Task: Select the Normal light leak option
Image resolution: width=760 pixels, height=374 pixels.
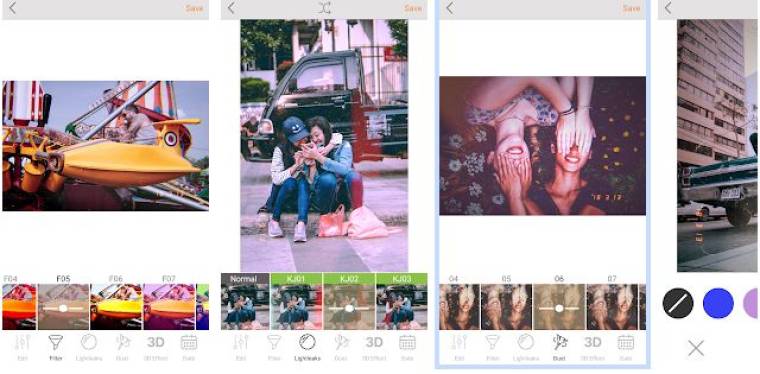Action: click(x=245, y=301)
